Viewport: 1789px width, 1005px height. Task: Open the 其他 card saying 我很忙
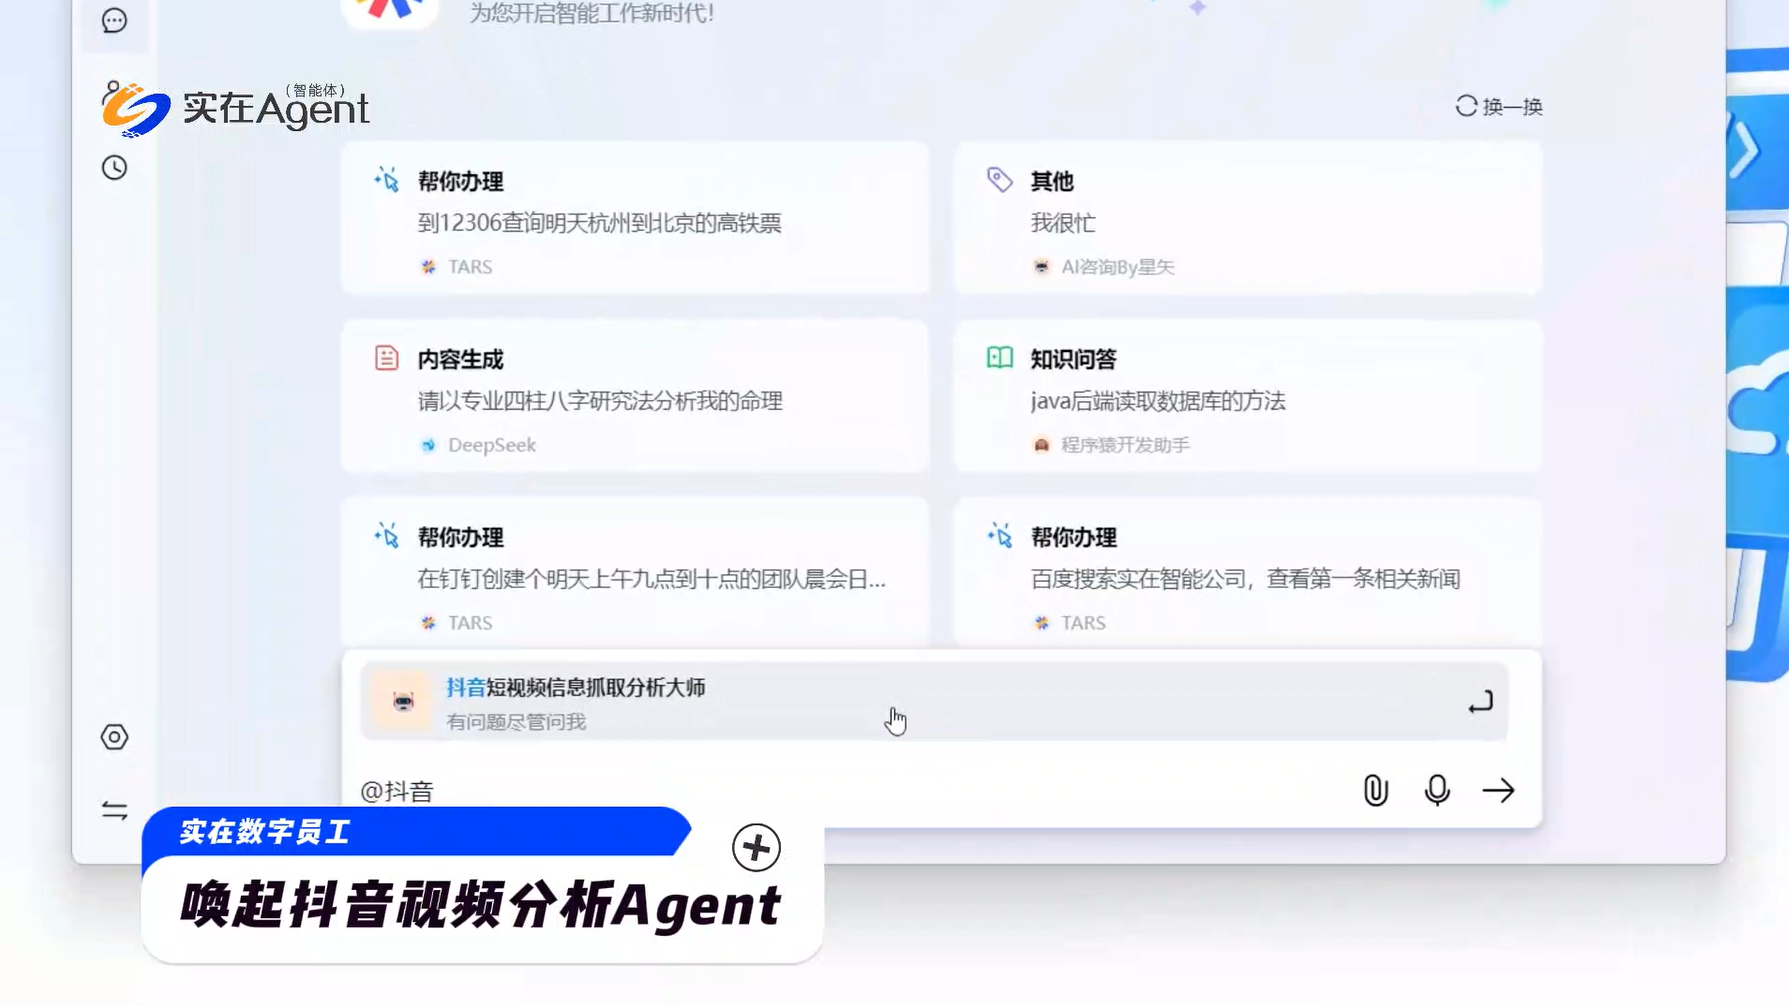click(x=1247, y=220)
